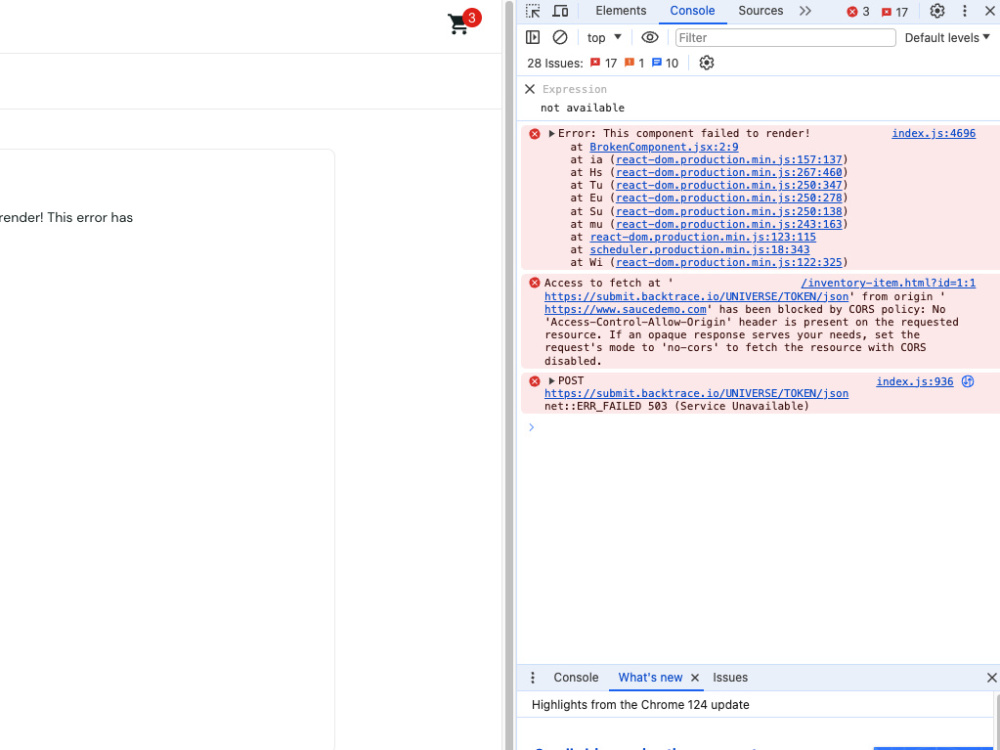Open react-dom.production.min.js:250:278 link
The image size is (1000, 750).
(x=729, y=198)
